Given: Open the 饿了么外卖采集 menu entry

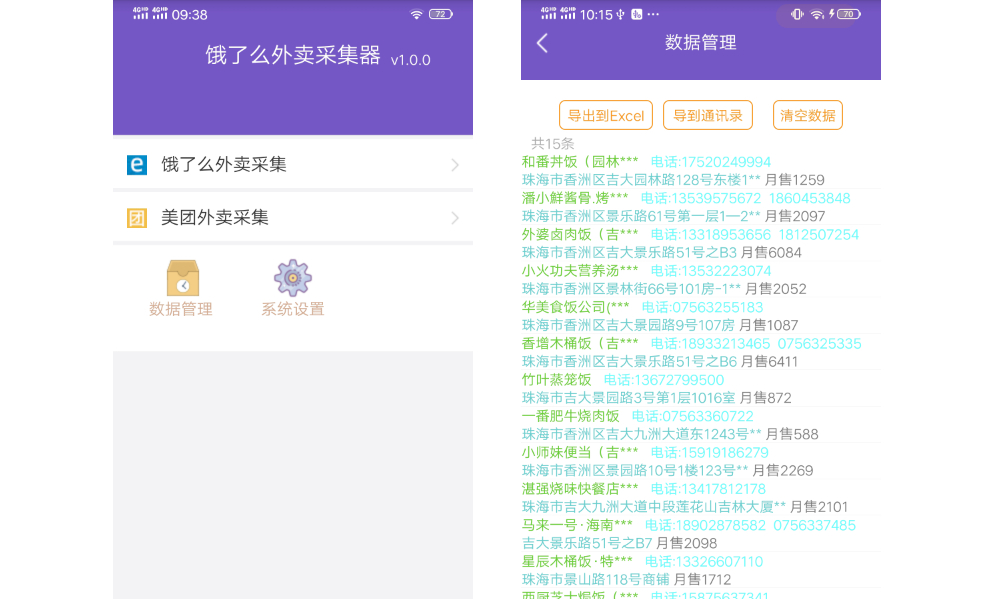Looking at the screenshot, I should pos(293,164).
